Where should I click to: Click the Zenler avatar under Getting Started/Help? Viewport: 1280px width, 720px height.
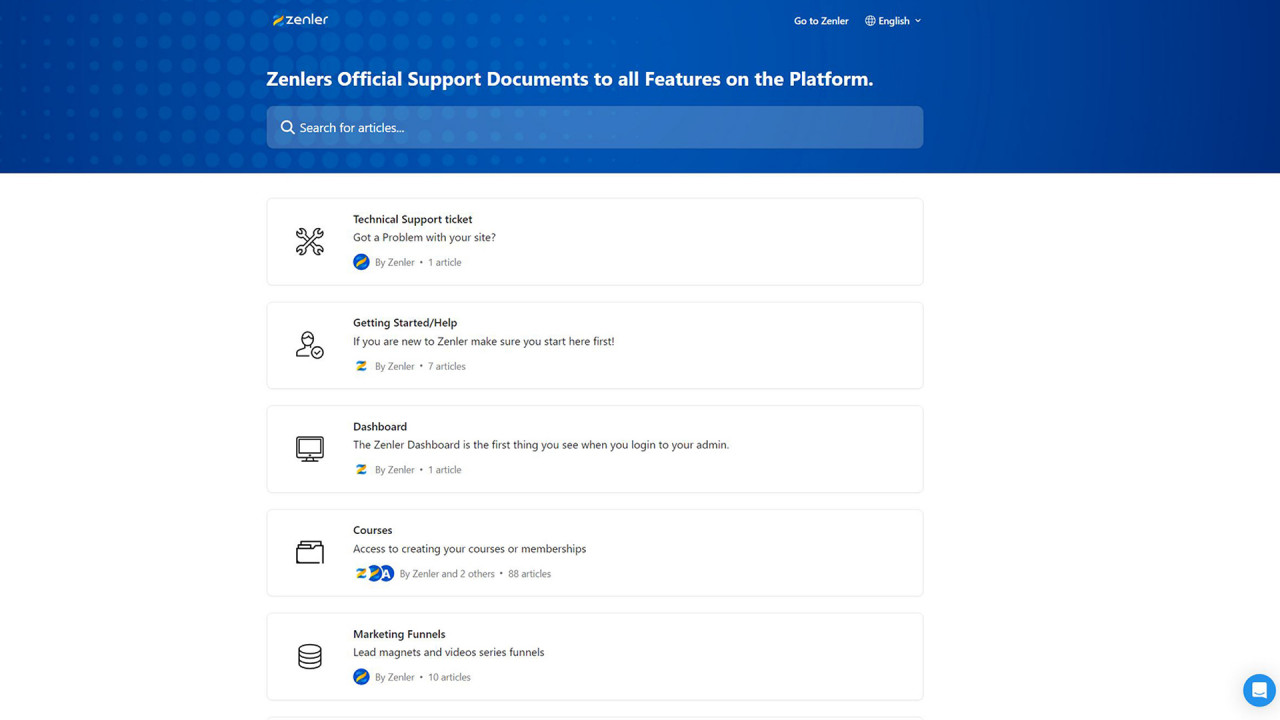click(x=361, y=366)
